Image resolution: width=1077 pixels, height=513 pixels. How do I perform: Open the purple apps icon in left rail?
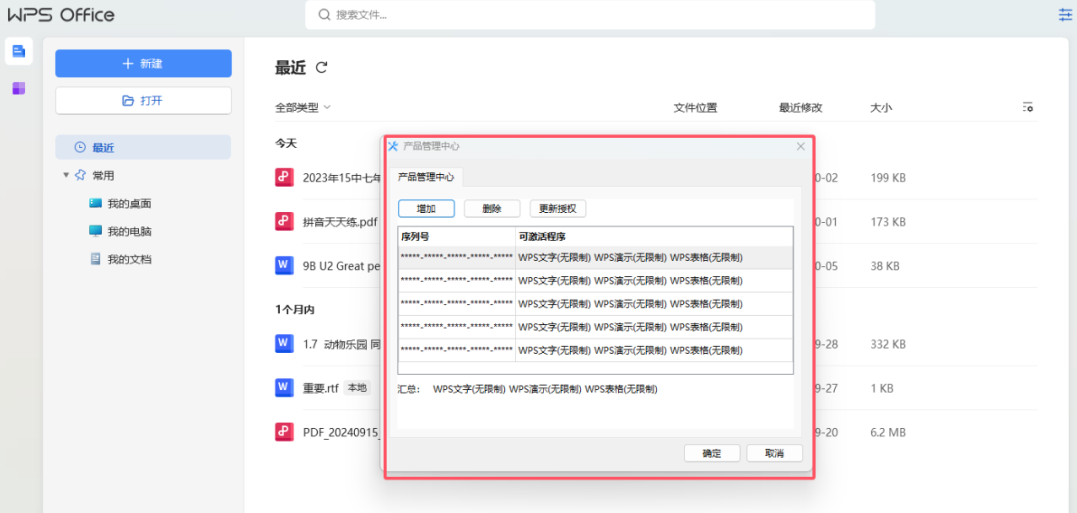[x=19, y=88]
